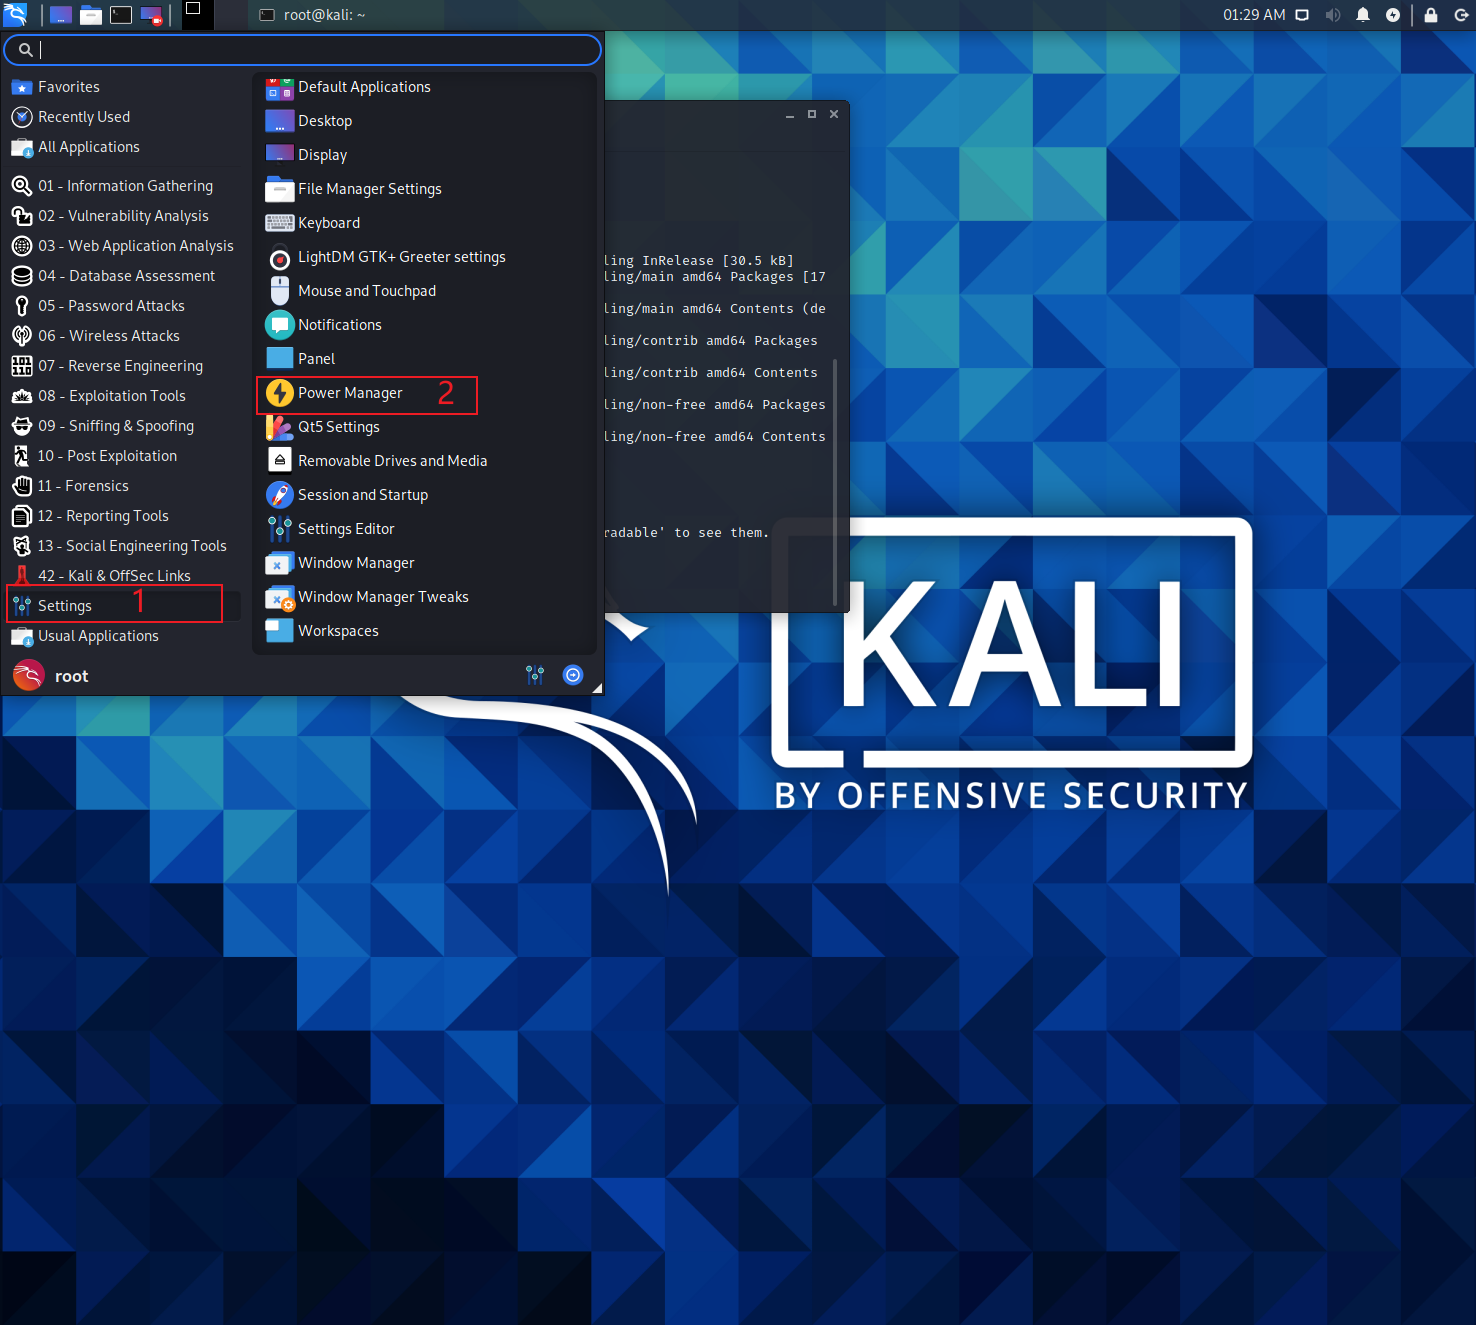
Task: Open the volume speaker icon in system tray
Action: [1333, 15]
